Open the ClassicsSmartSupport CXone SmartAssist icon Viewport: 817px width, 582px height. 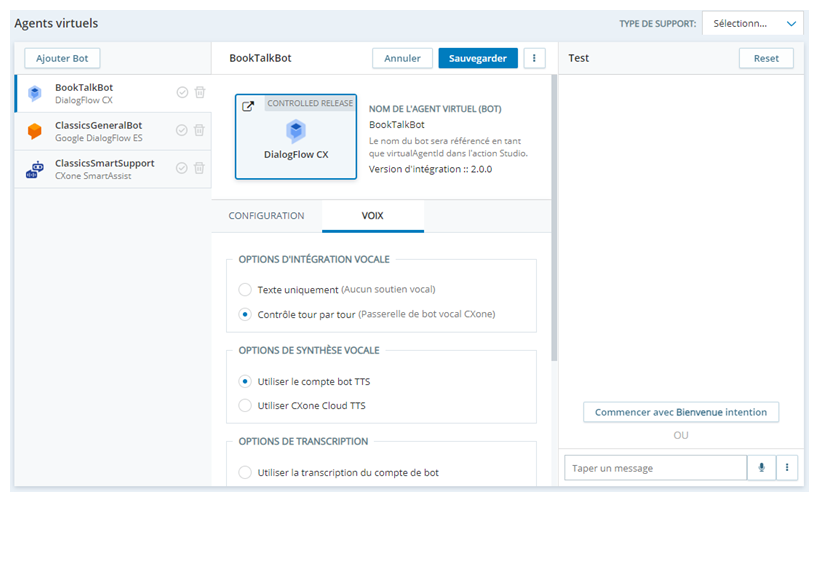click(x=35, y=167)
